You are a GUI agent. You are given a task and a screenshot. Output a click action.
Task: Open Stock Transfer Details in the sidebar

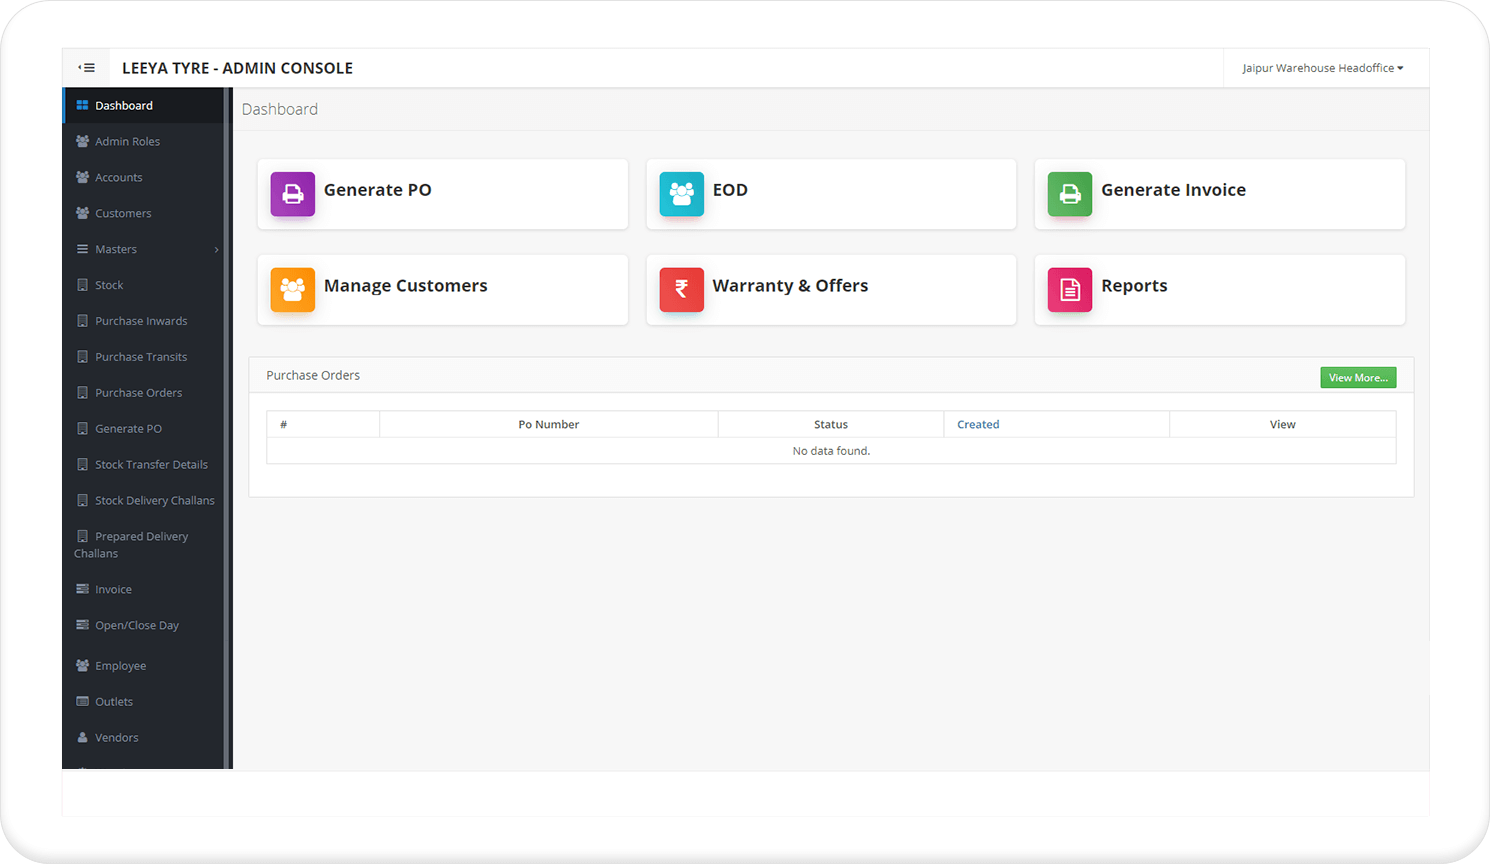144,465
